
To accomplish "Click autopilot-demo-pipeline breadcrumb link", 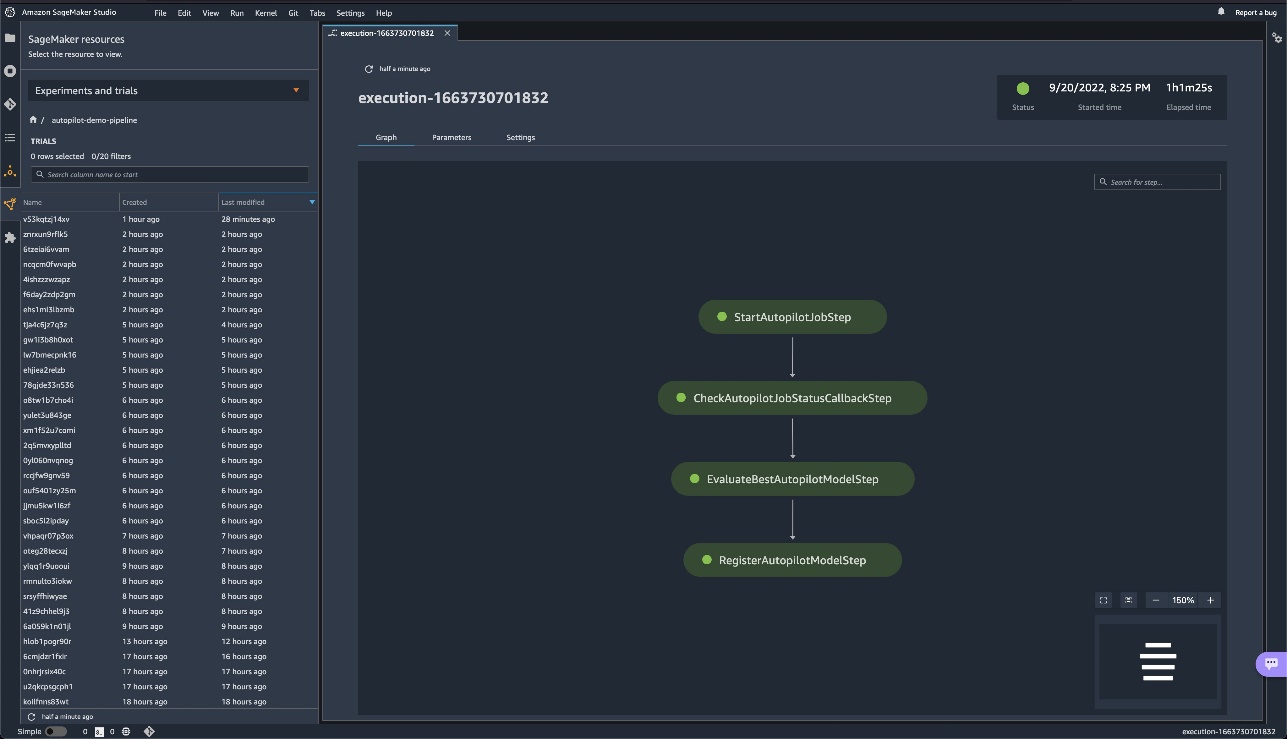I will 94,120.
